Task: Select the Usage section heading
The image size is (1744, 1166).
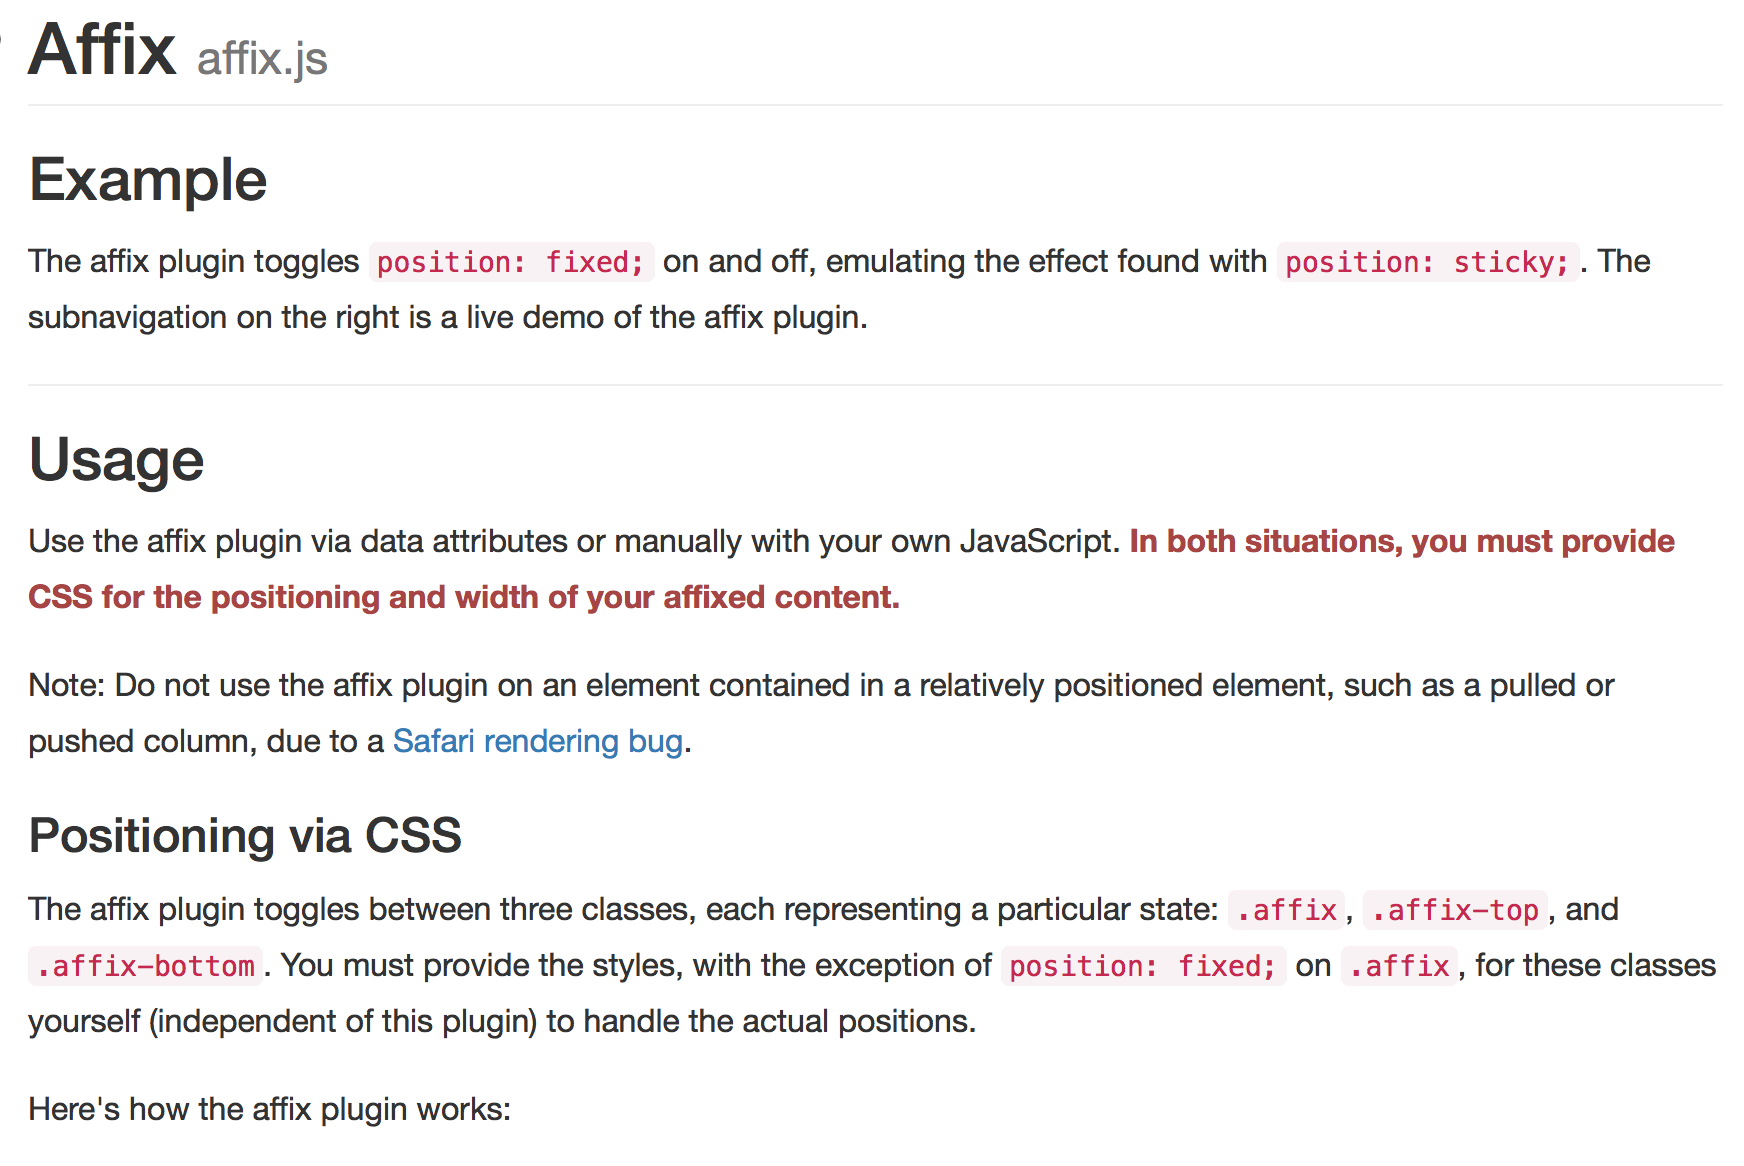Action: 116,460
